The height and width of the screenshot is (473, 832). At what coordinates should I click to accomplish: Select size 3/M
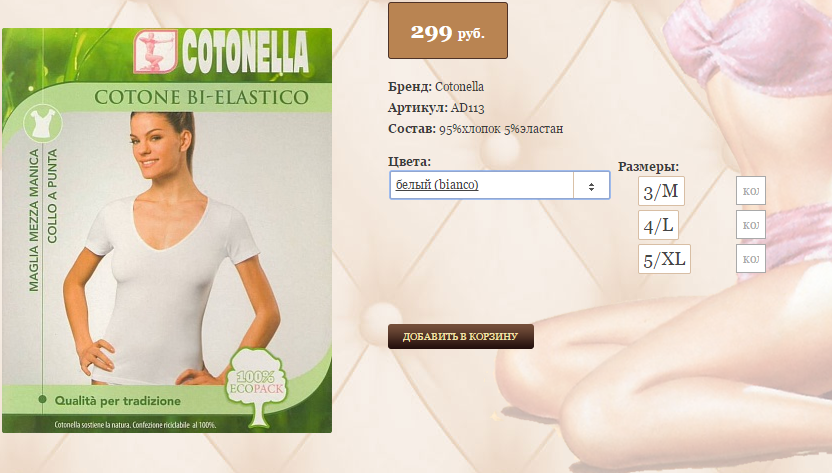[x=661, y=191]
